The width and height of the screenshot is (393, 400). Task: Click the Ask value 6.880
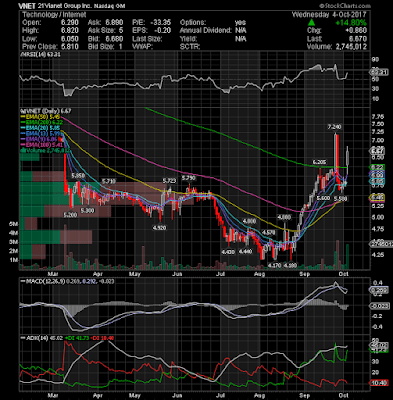(x=114, y=23)
